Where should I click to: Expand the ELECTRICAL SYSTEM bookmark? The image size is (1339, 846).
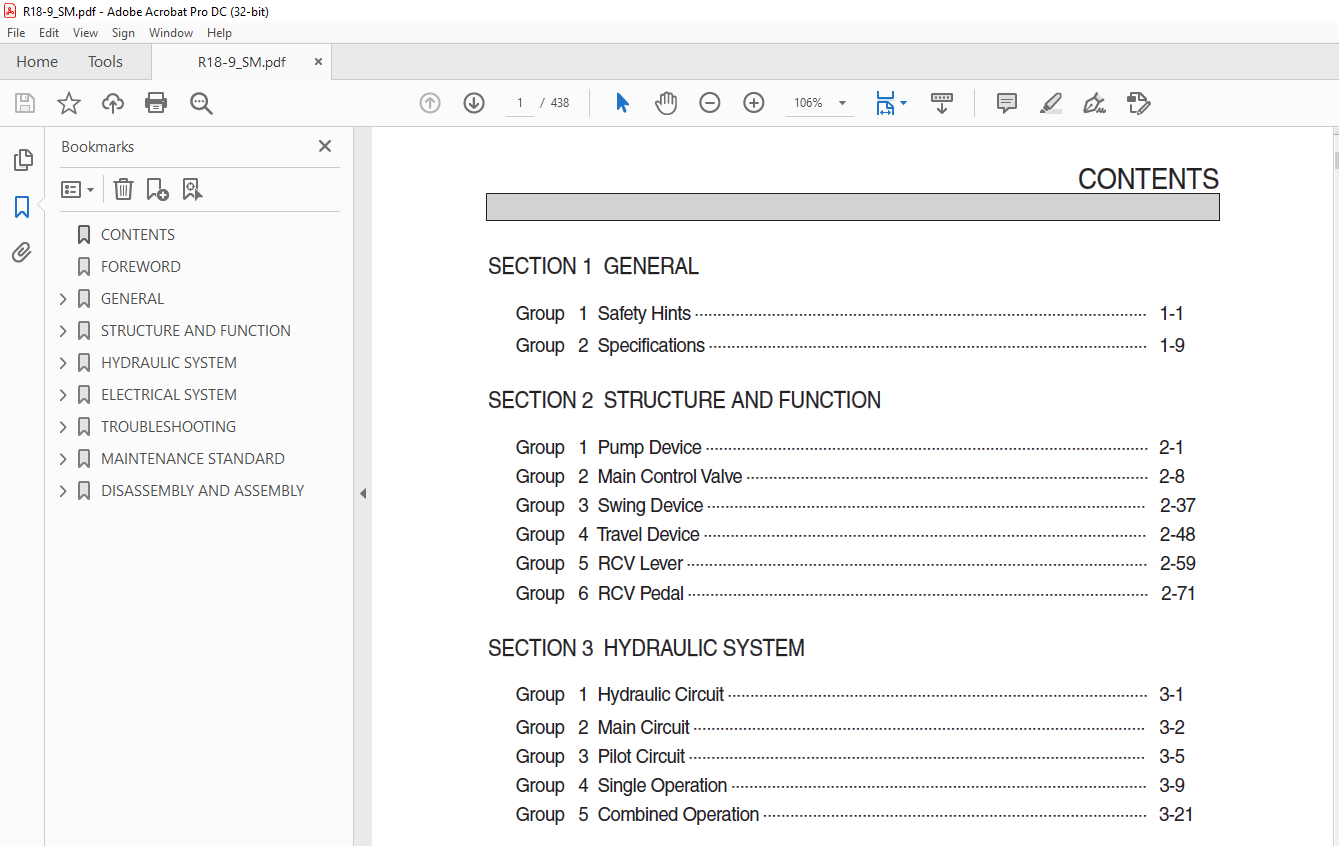[x=63, y=395]
